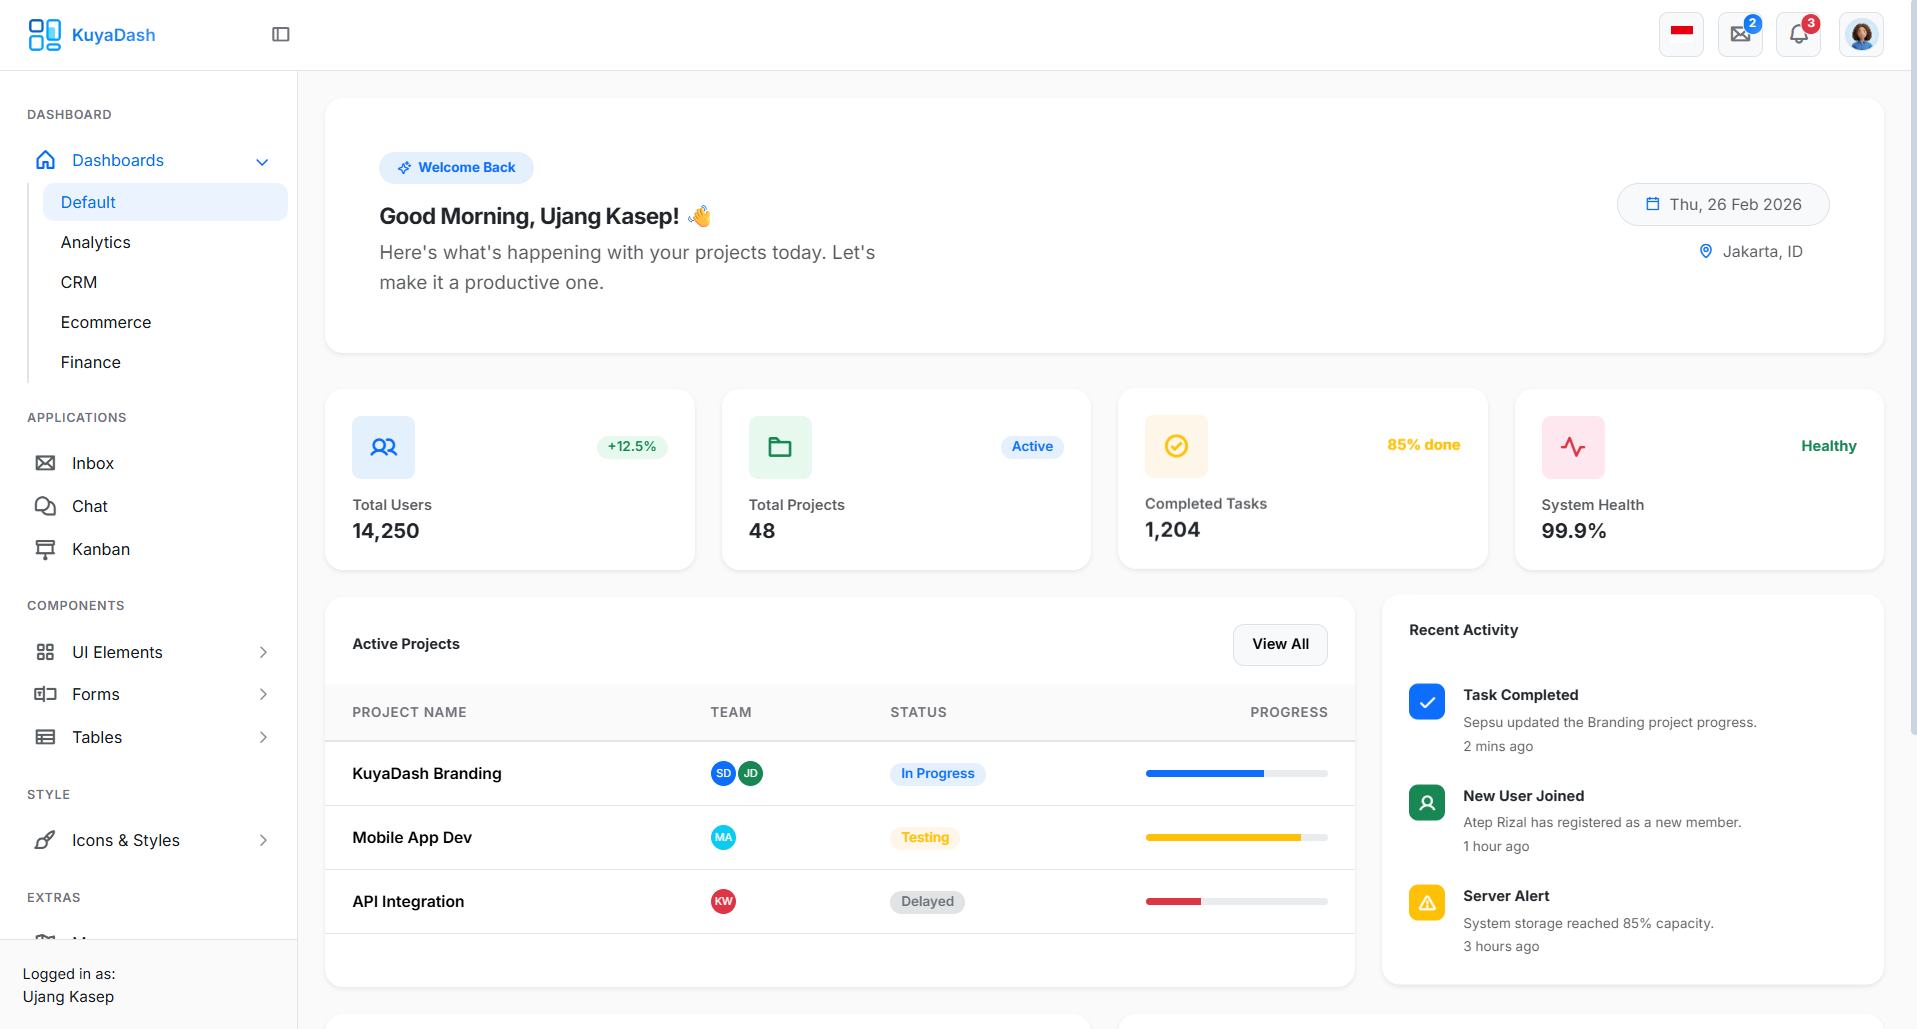1917x1029 pixels.
Task: Collapse the Dashboards menu chevron
Action: tap(262, 162)
